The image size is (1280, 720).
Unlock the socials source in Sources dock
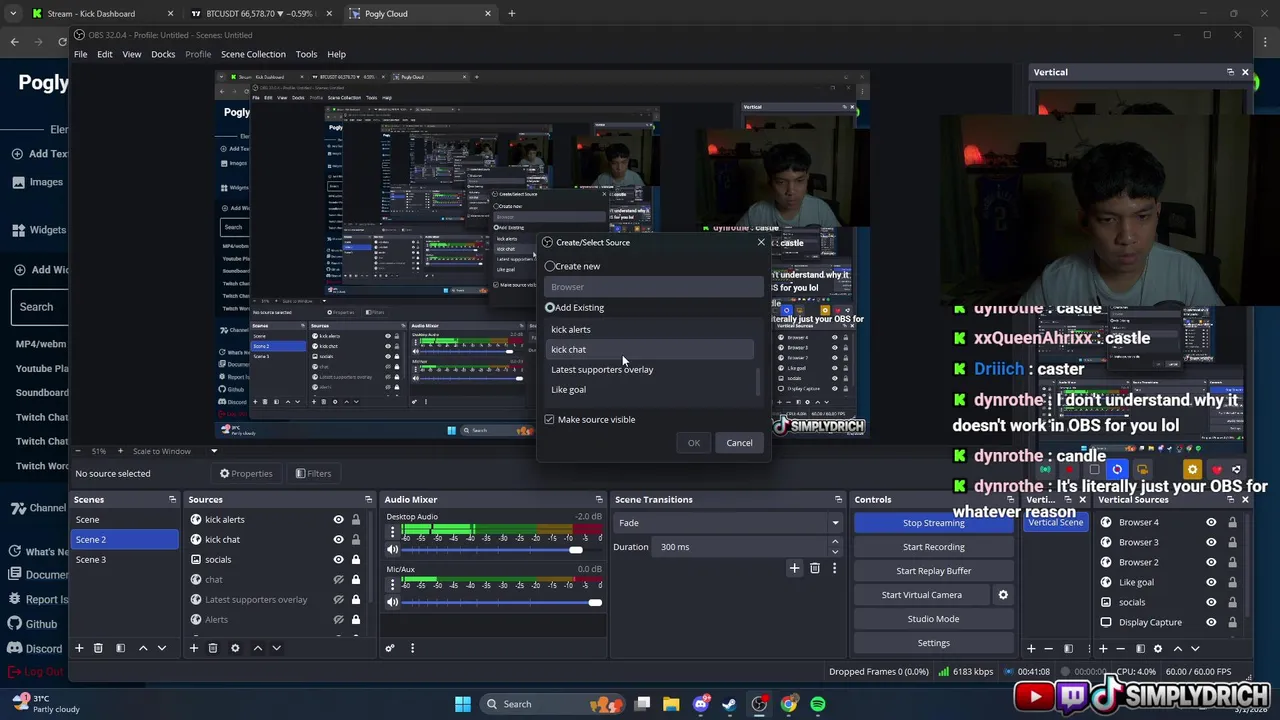(x=355, y=559)
